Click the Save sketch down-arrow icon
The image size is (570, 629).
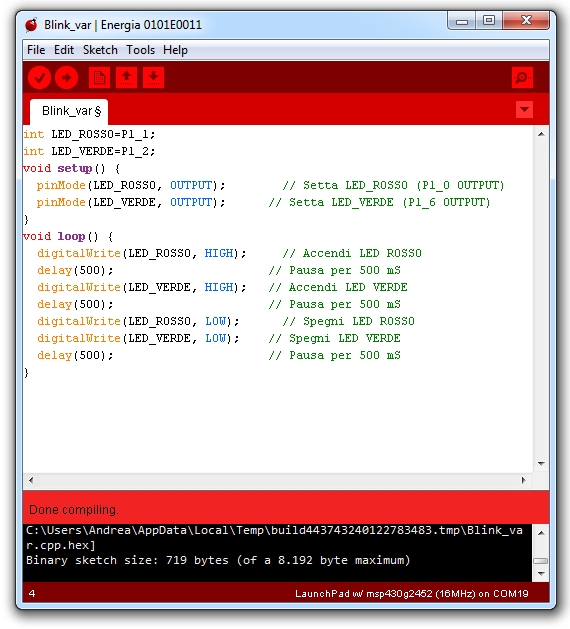153,77
